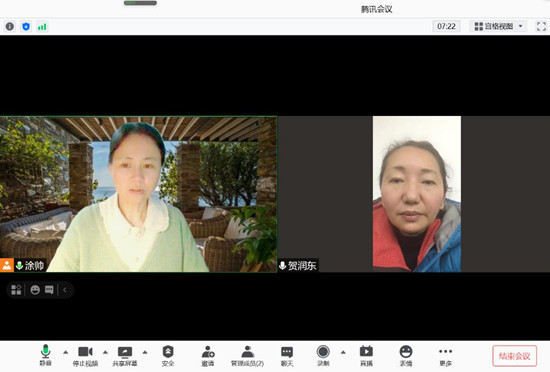The width and height of the screenshot is (550, 372).
Task: Stop video with the camera button
Action: click(85, 356)
